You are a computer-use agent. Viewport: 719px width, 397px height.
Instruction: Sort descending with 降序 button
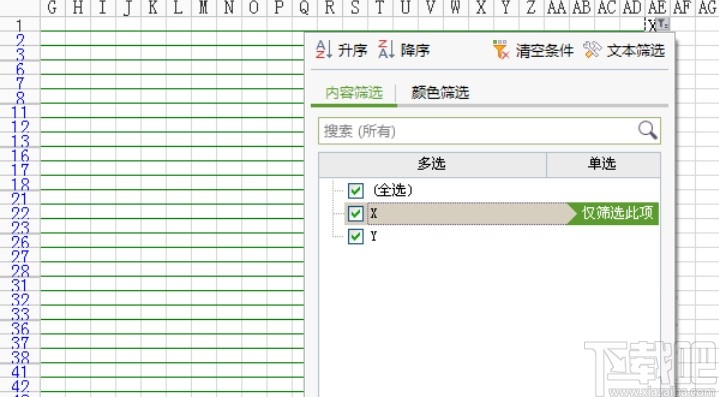pyautogui.click(x=404, y=50)
